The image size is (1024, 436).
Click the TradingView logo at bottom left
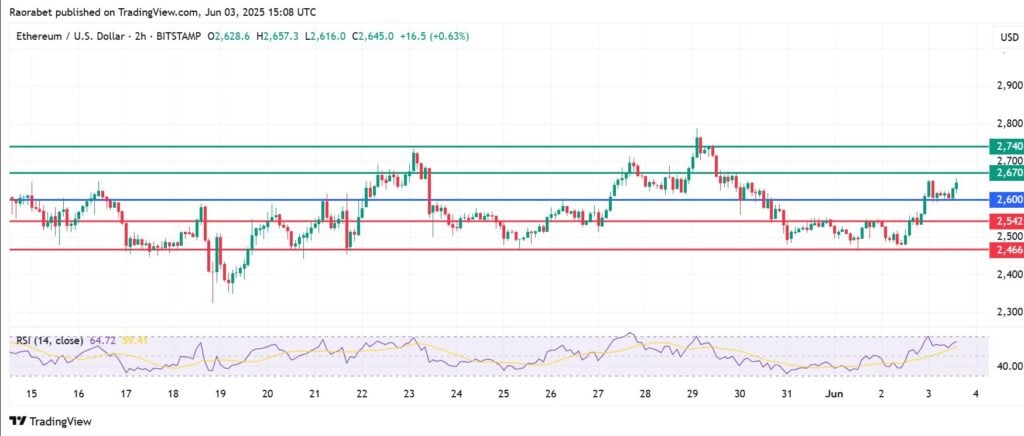[x=48, y=422]
